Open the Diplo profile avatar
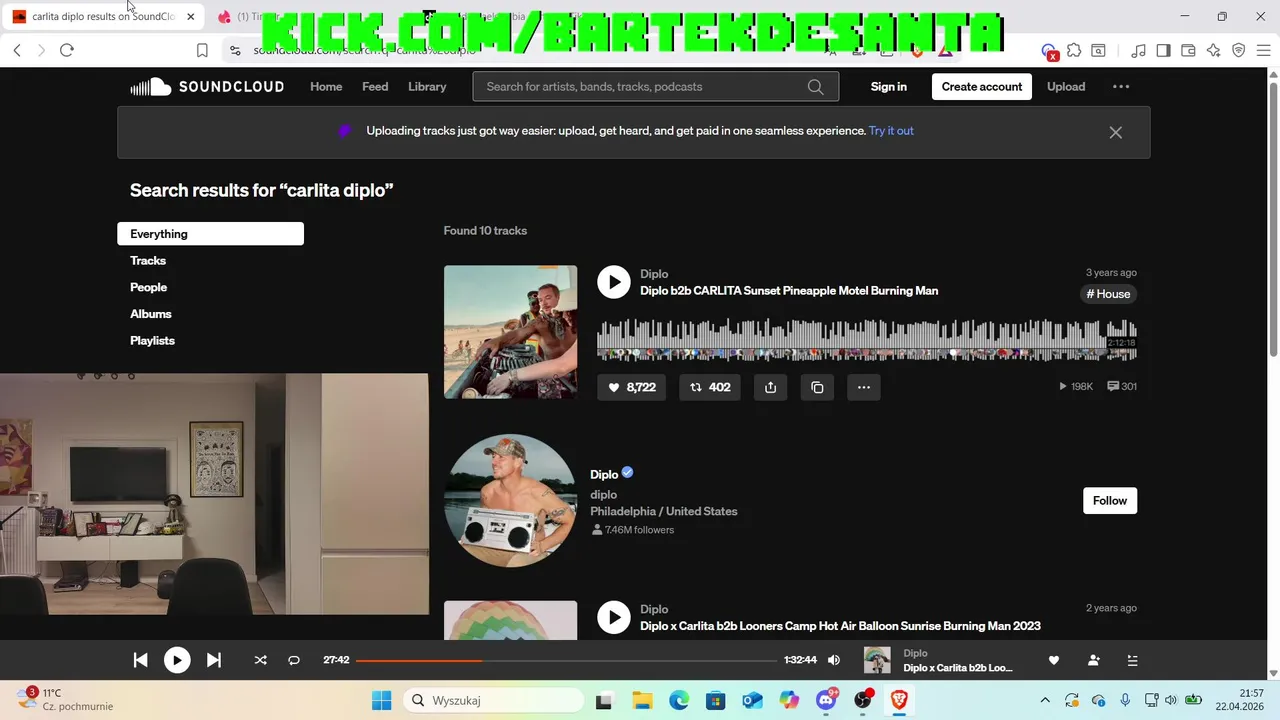 pos(510,501)
